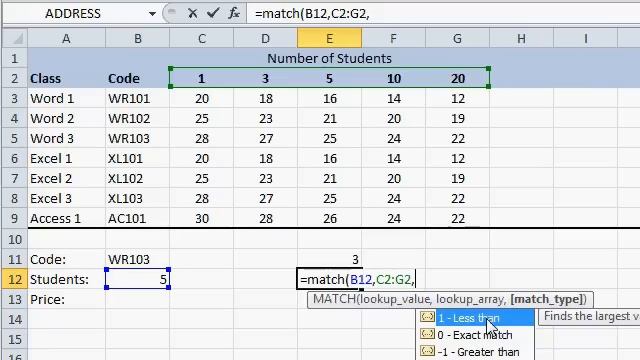
Task: Click cell 'Word 3'
Action: (x=67, y=138)
